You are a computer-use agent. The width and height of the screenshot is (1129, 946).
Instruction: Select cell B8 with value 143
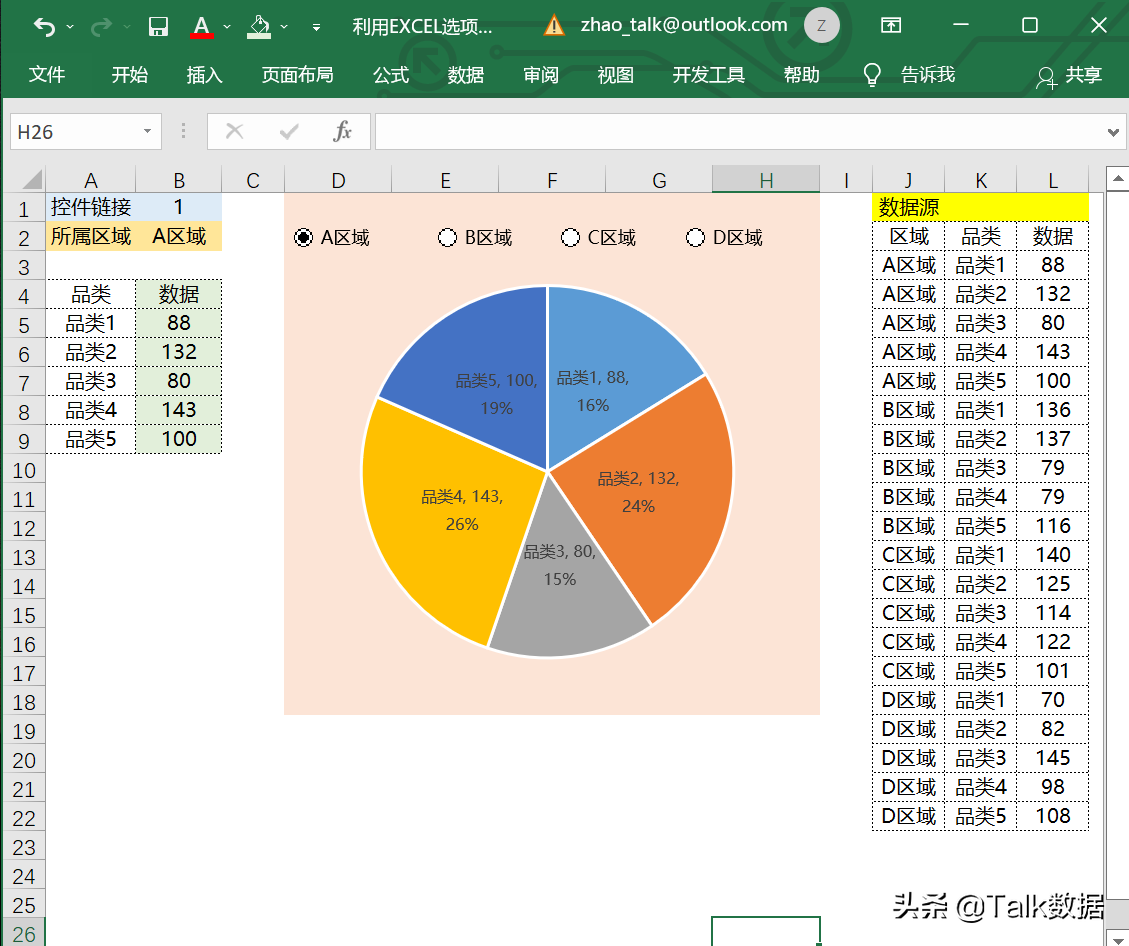(x=179, y=410)
